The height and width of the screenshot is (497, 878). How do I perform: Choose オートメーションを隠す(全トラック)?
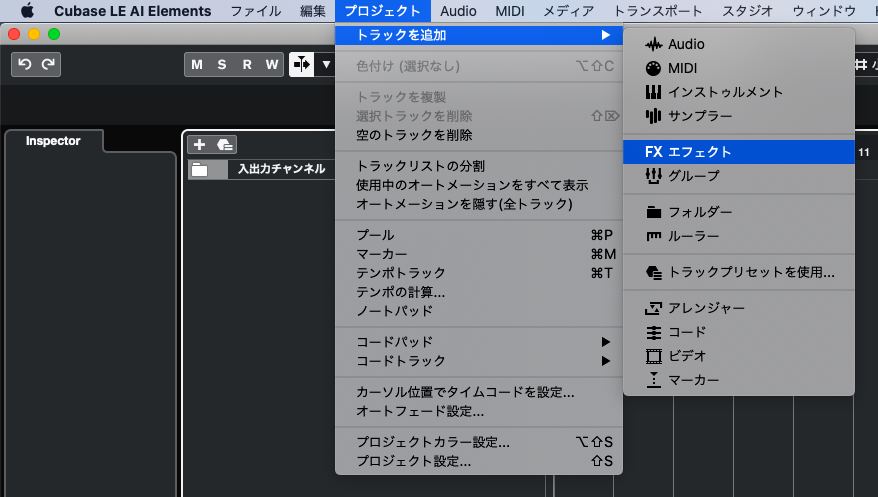479,204
